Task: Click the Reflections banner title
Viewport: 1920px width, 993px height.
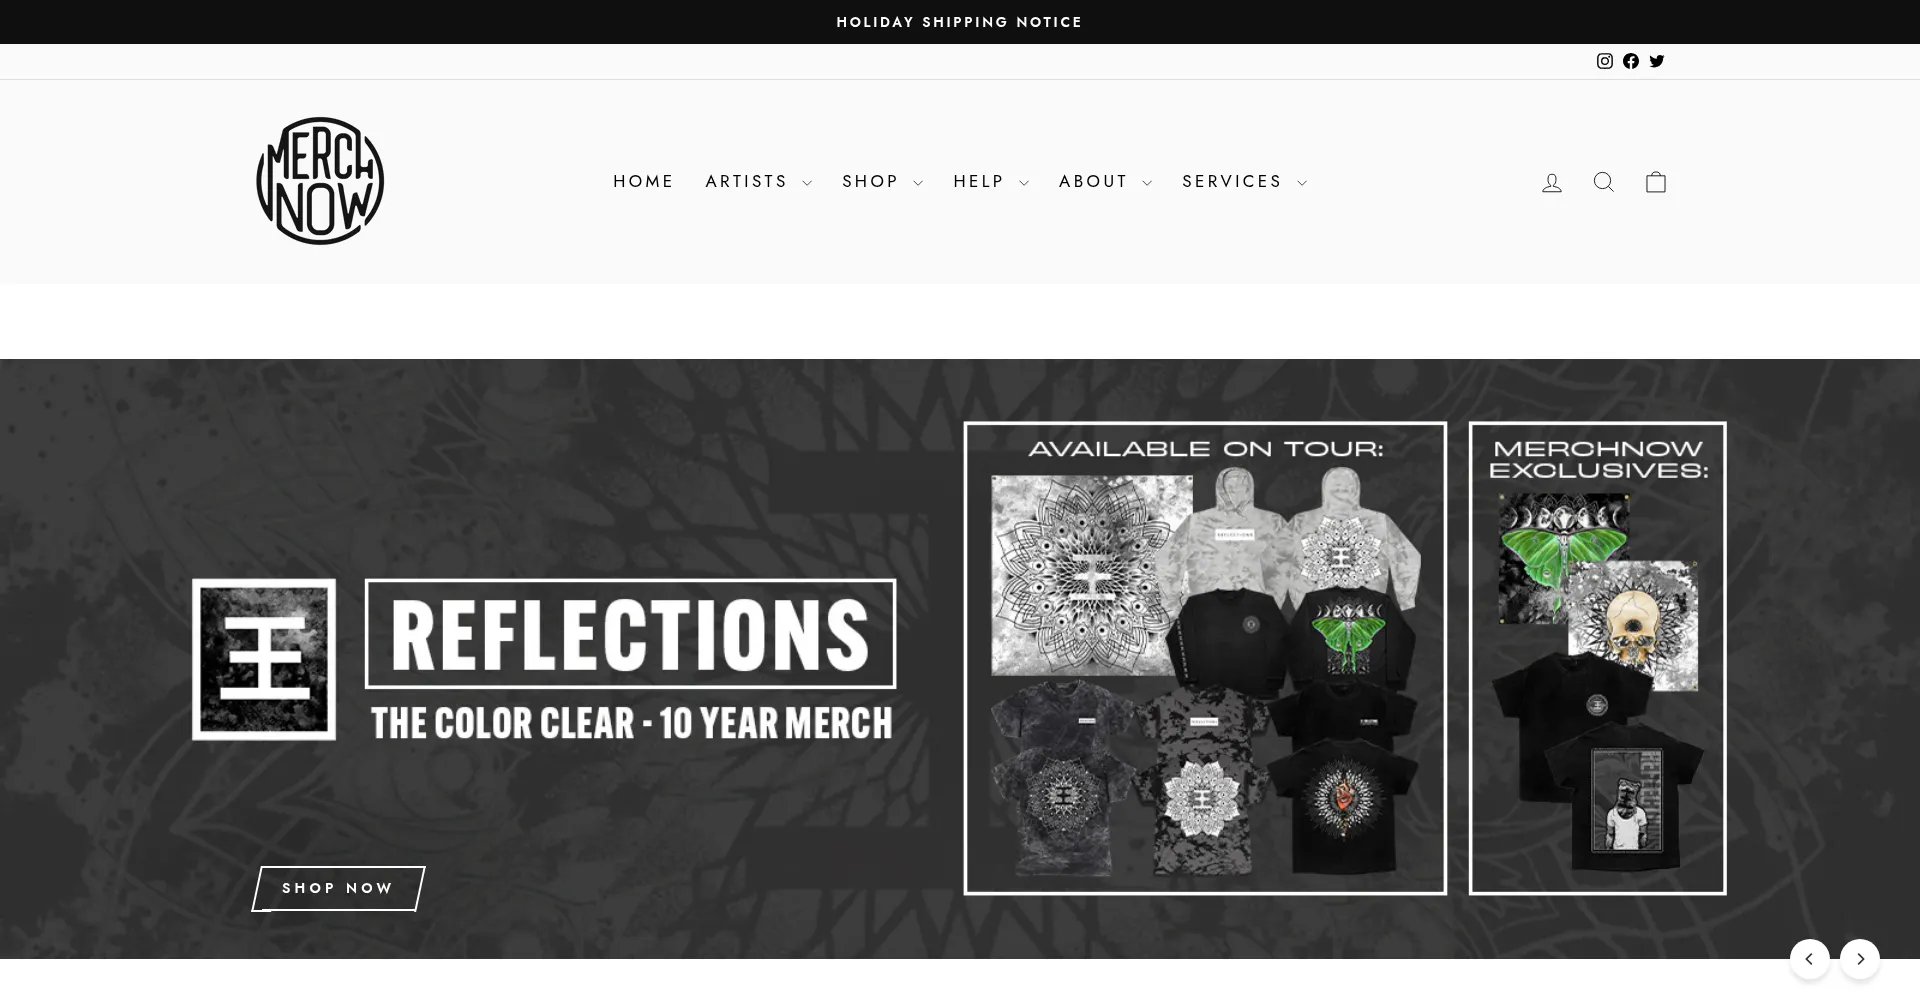Action: [630, 634]
